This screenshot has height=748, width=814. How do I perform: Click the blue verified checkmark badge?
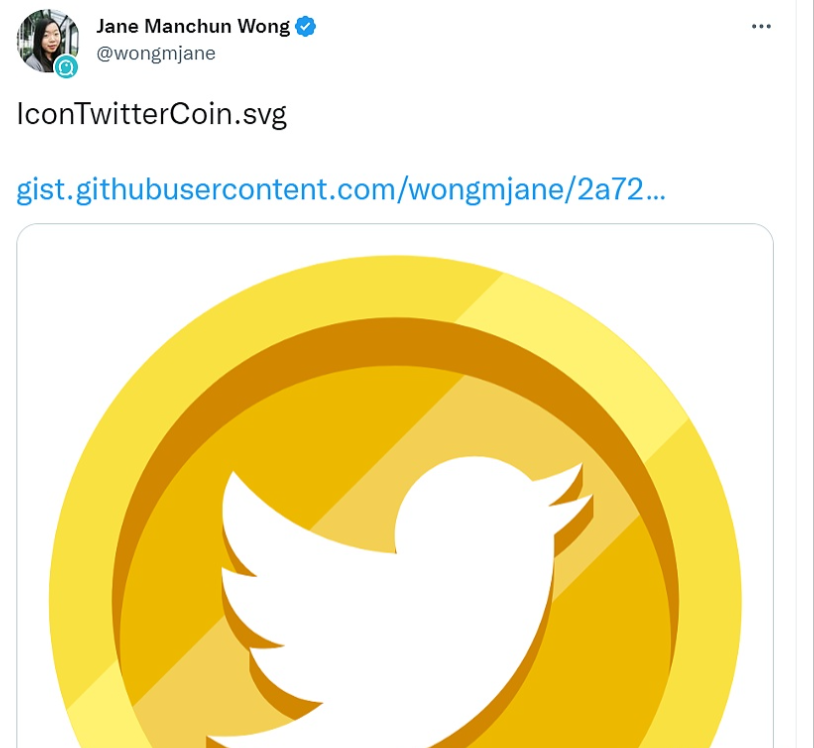[305, 27]
